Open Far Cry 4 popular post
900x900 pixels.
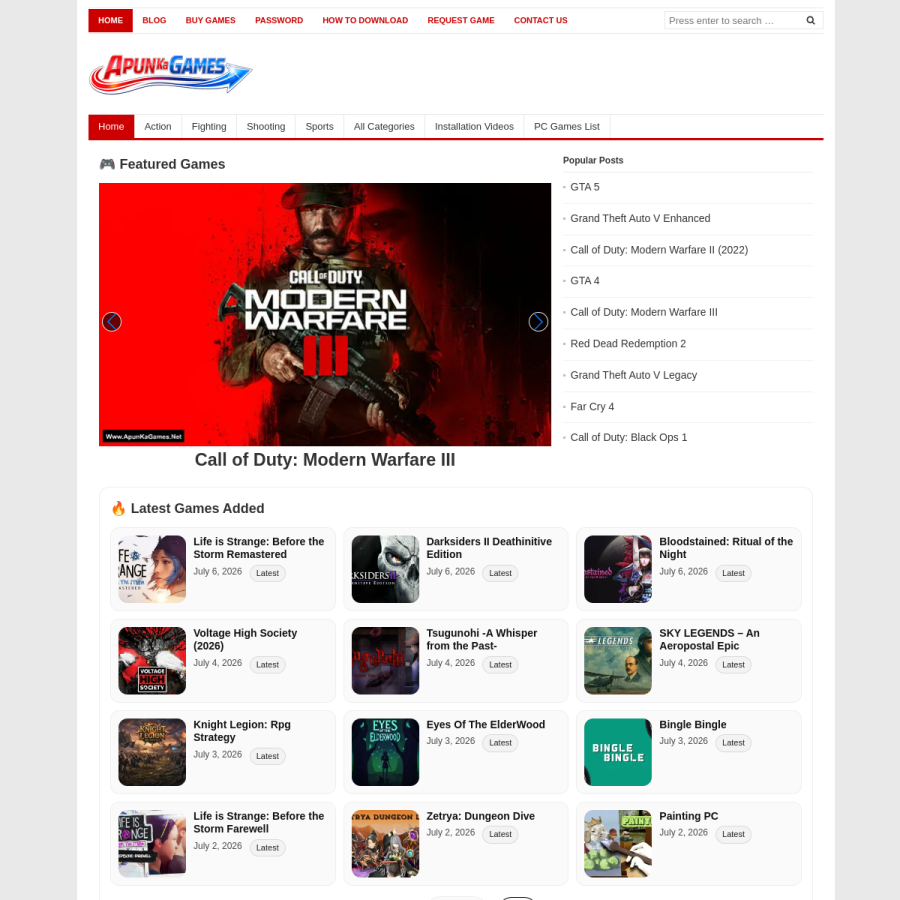[592, 407]
